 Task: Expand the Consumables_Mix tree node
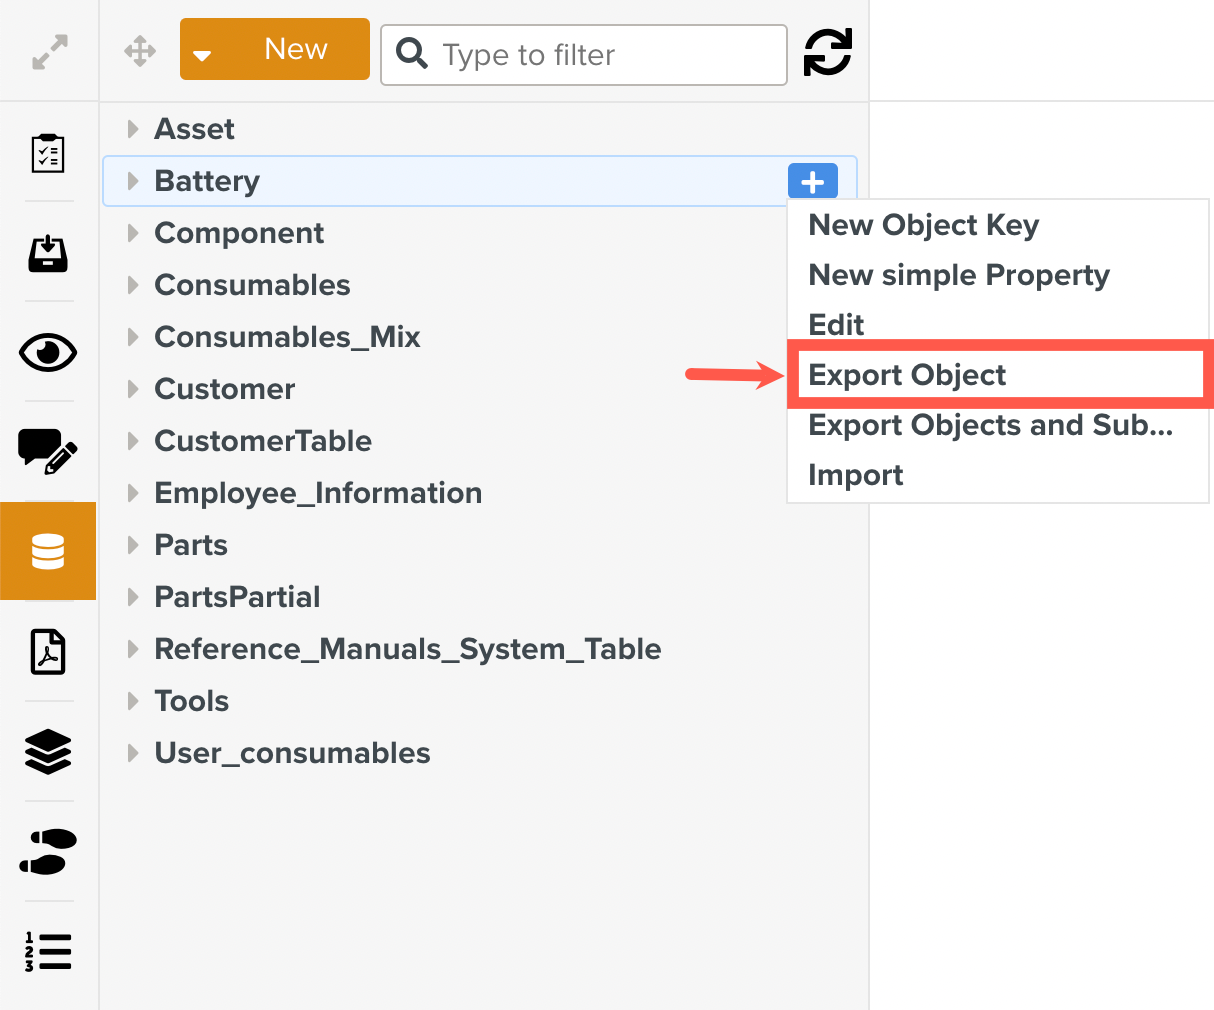click(x=133, y=337)
